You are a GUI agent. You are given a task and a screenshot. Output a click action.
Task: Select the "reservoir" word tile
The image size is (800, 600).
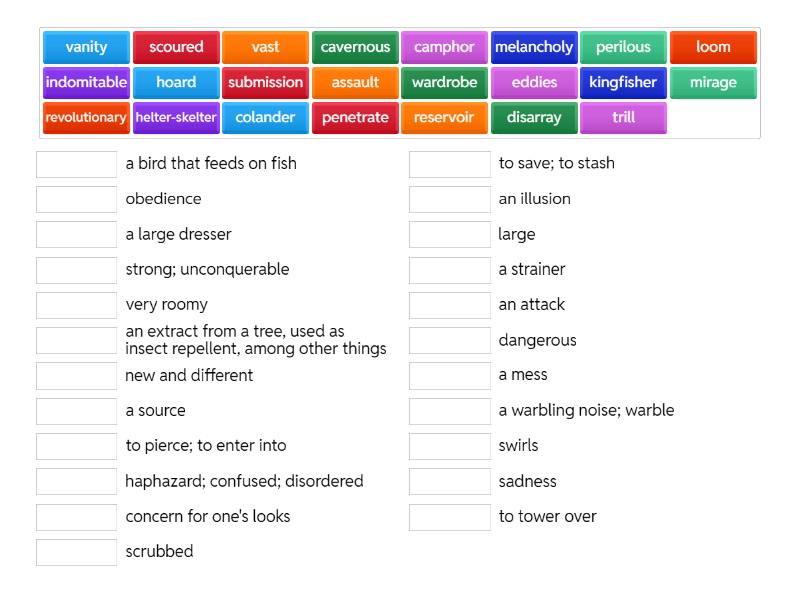444,117
